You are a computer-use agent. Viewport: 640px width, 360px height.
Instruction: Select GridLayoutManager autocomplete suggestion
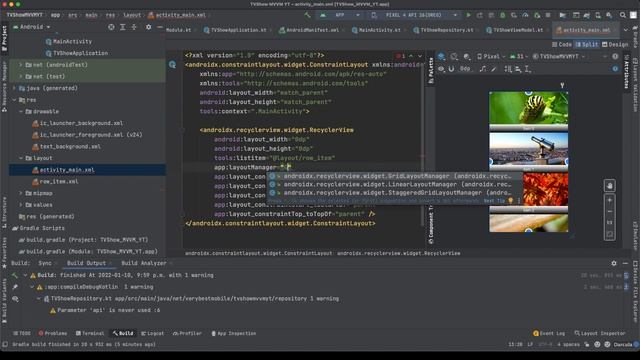395,176
